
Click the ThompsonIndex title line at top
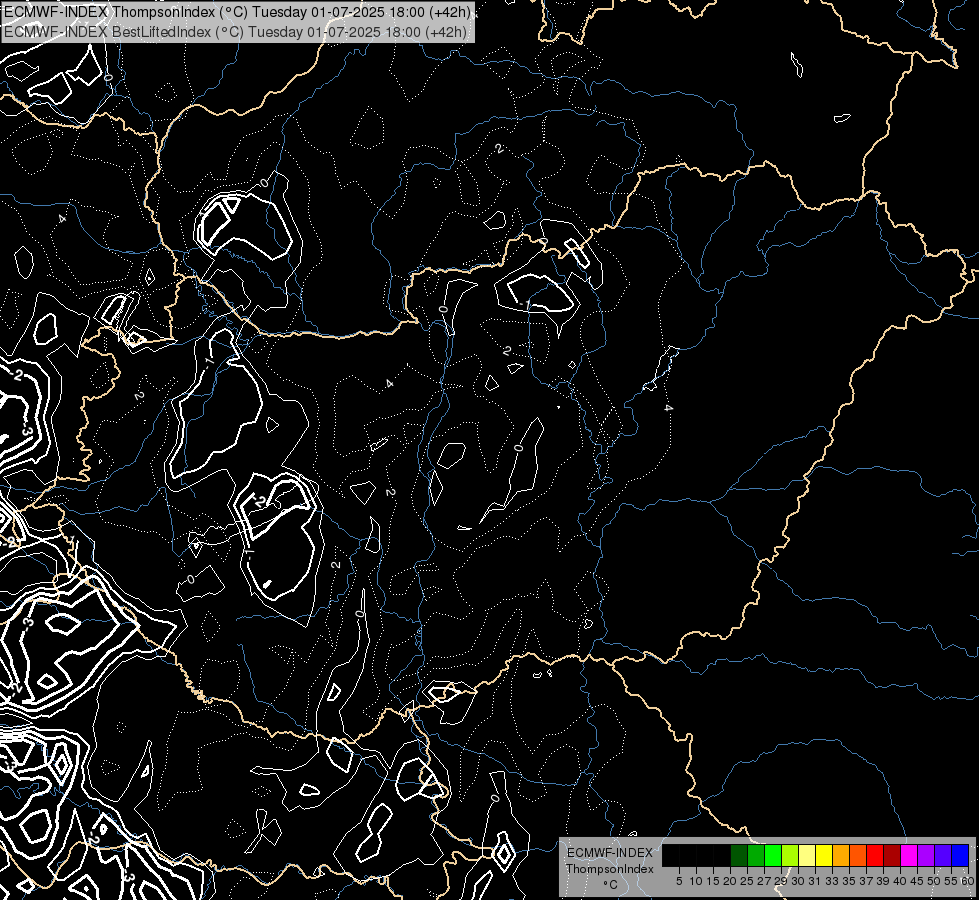(x=237, y=11)
